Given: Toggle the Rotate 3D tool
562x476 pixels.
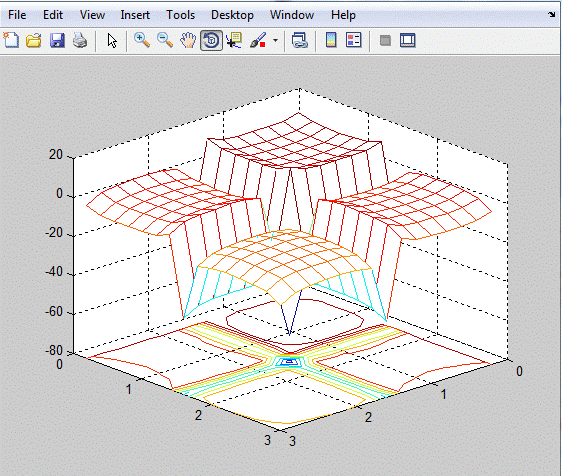Looking at the screenshot, I should (211, 40).
